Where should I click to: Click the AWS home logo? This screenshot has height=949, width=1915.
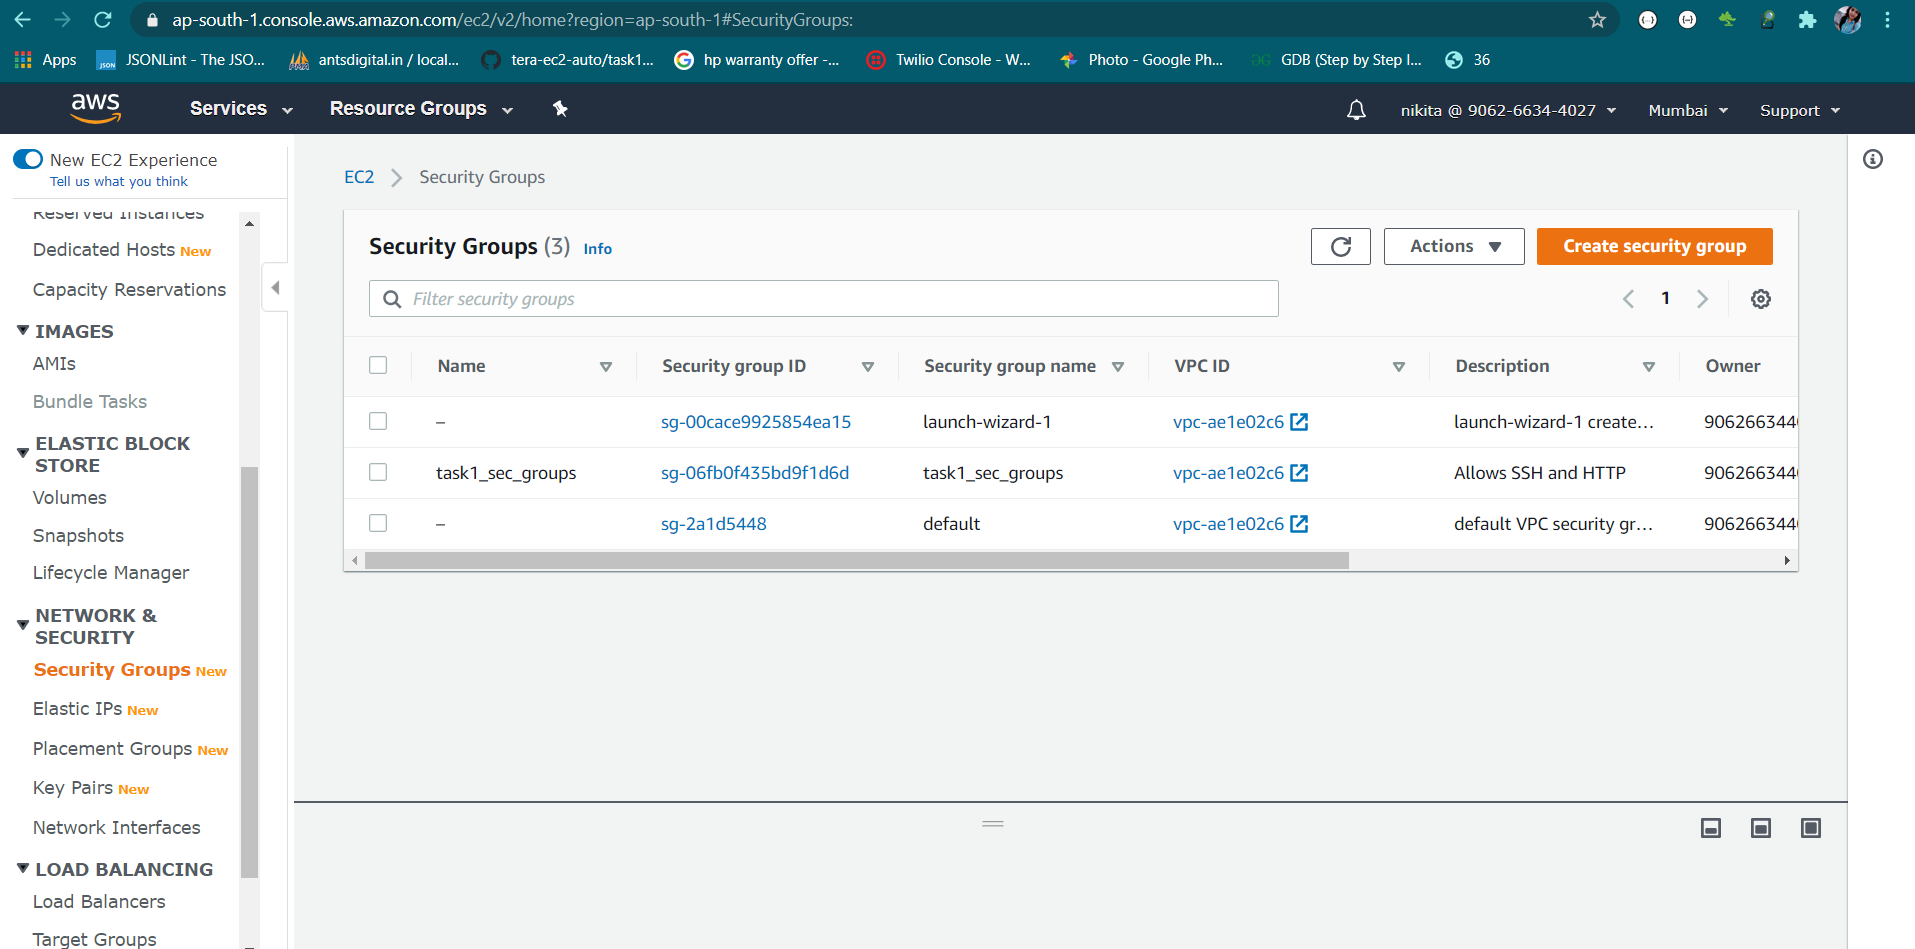click(96, 107)
